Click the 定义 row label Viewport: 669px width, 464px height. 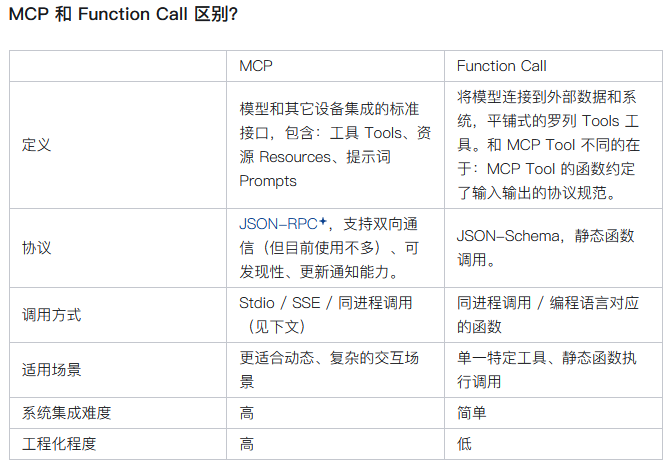coord(36,144)
